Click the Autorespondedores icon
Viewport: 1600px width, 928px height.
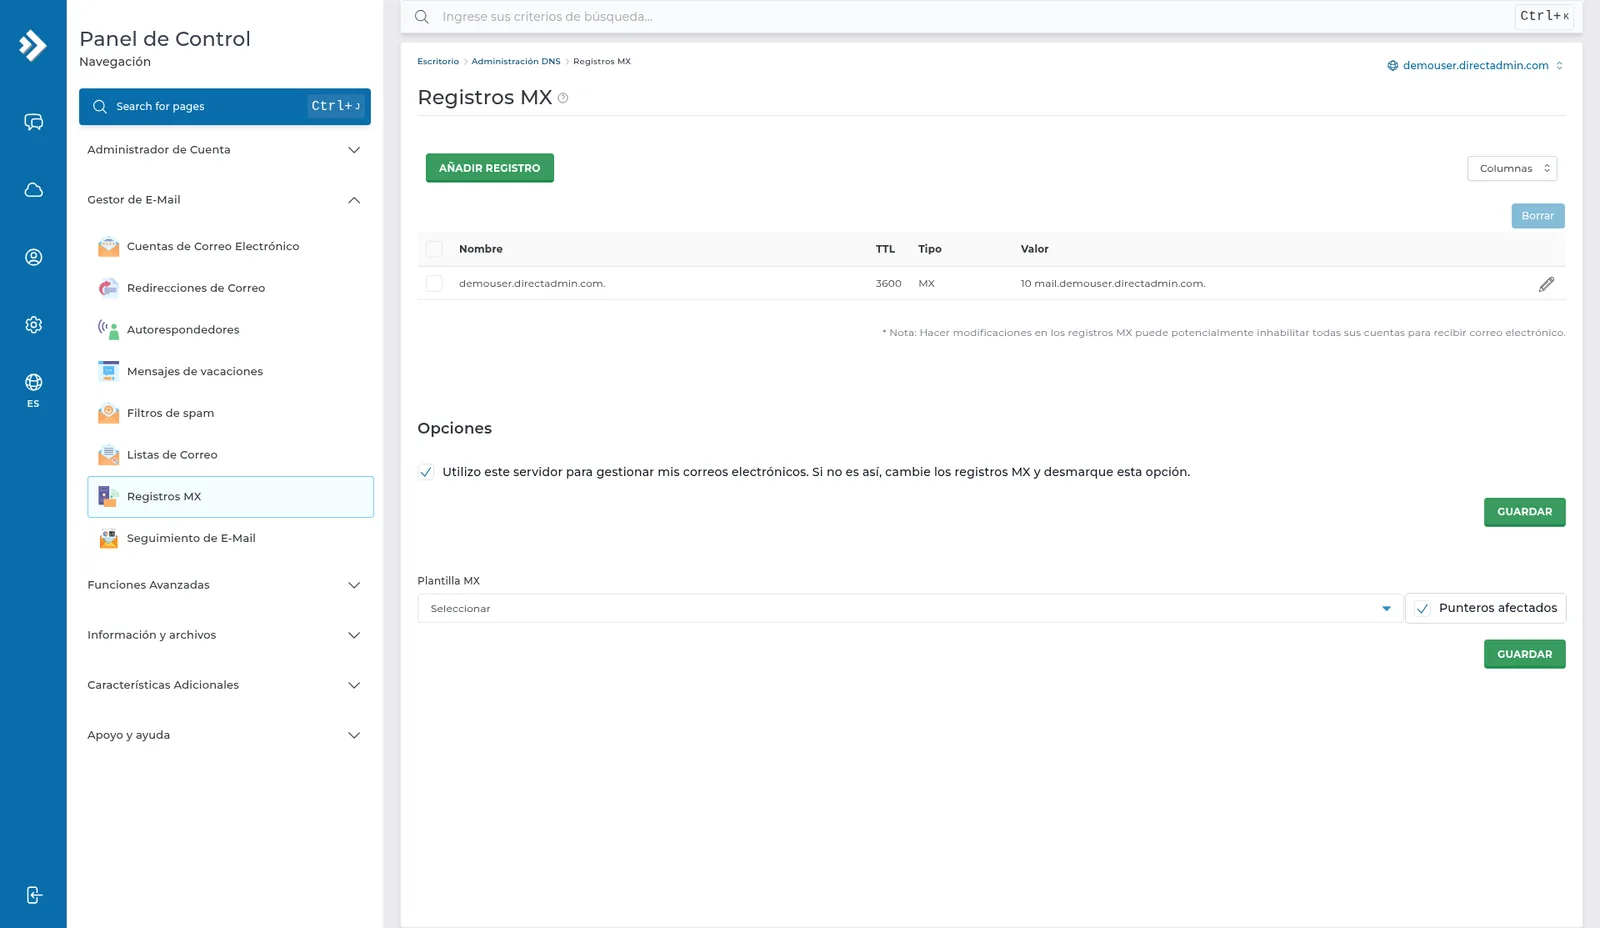point(108,330)
